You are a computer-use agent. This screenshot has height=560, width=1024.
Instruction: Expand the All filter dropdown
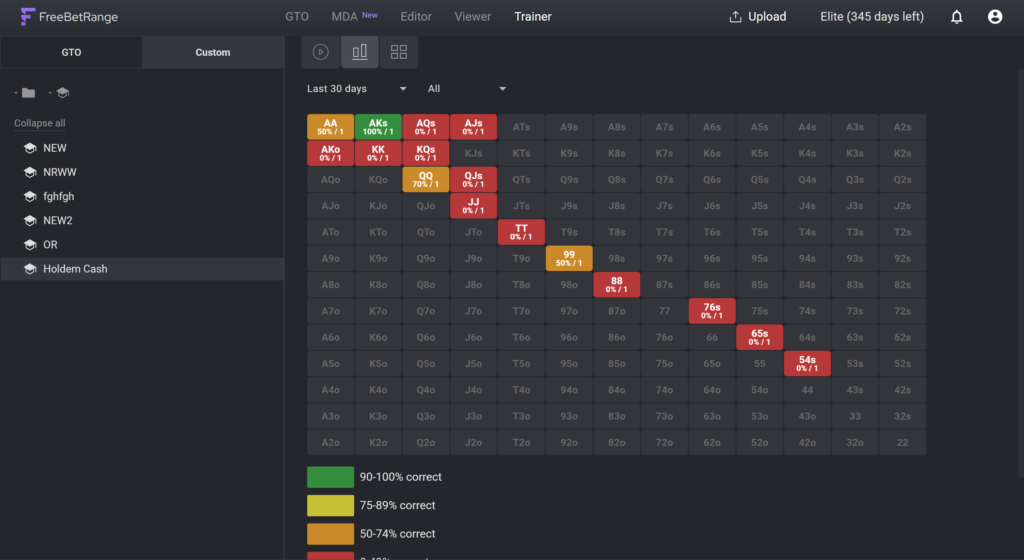tap(466, 89)
